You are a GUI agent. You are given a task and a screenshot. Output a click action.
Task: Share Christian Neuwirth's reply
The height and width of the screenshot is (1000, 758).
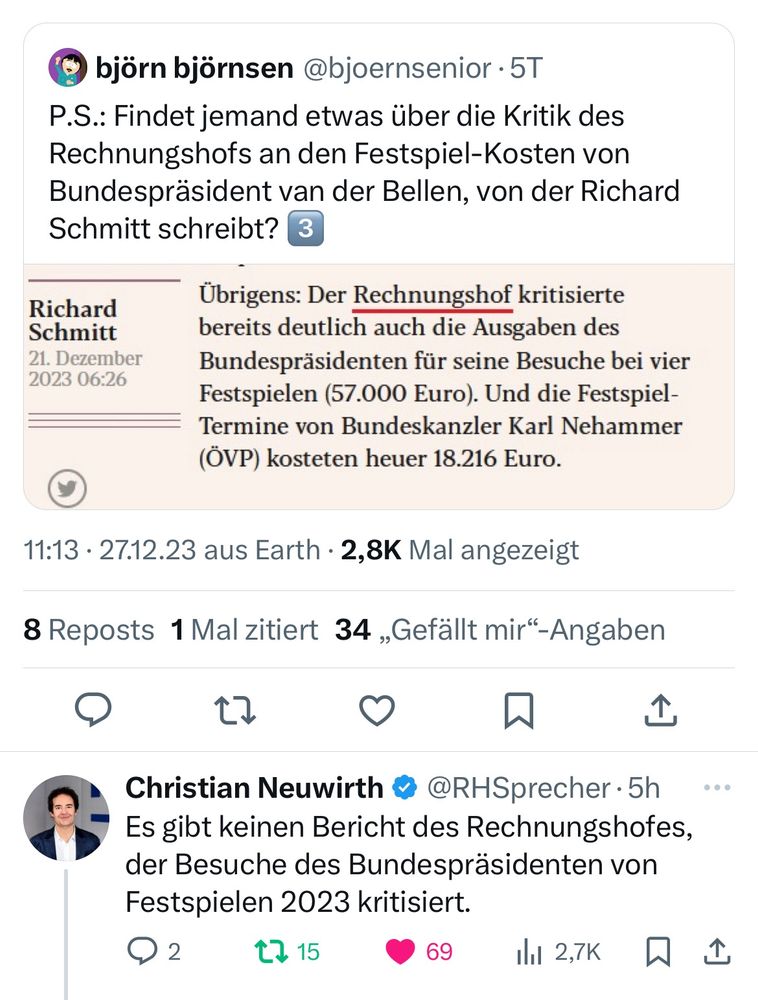point(717,952)
